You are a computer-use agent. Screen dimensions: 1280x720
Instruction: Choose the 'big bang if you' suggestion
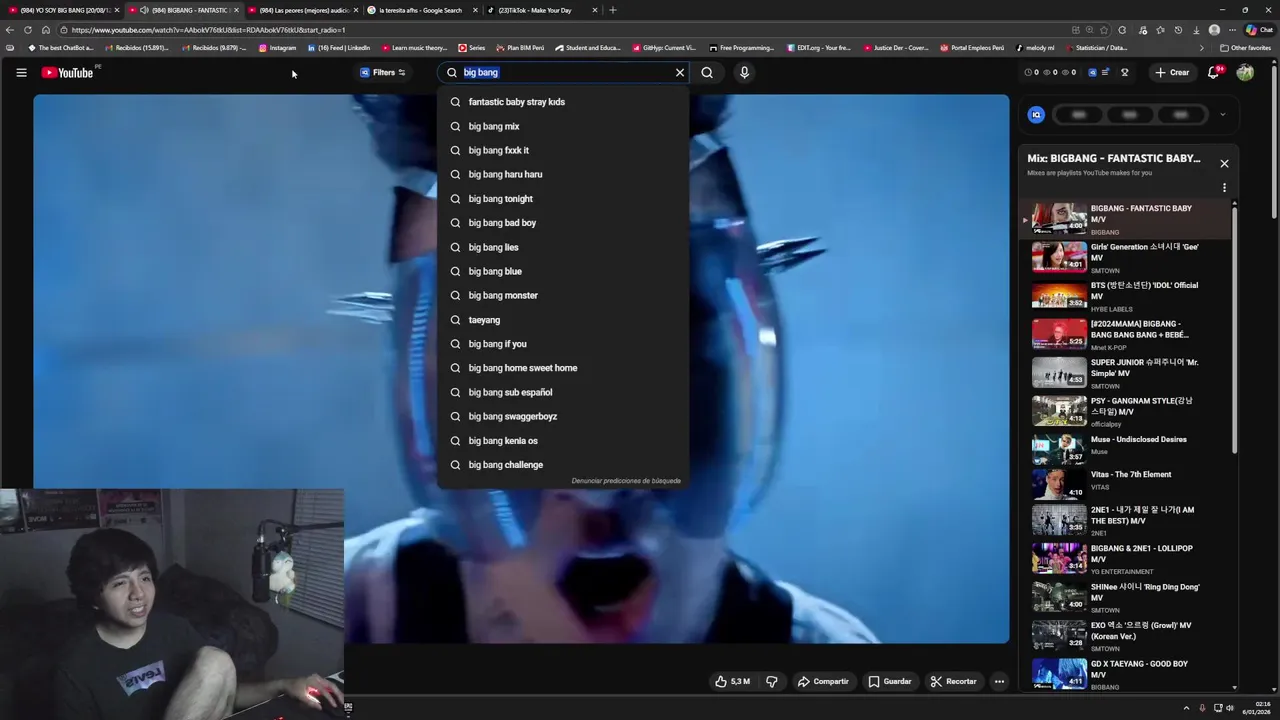(563, 344)
